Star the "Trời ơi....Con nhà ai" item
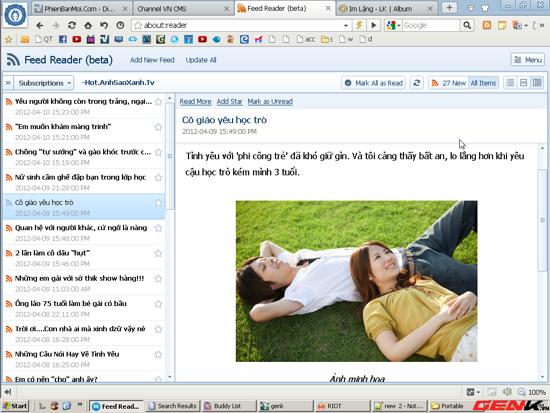This screenshot has width=550, height=413. pos(158,329)
